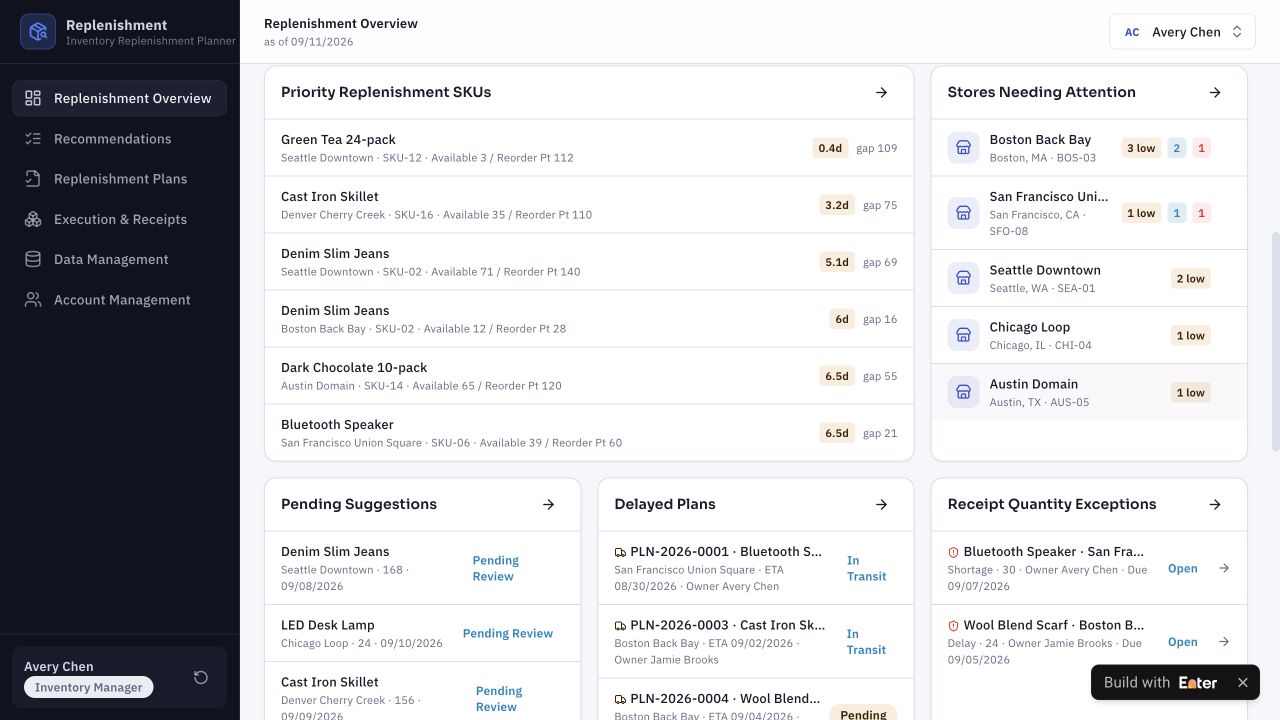Viewport: 1280px width, 720px height.
Task: Navigate to Execution & Receipts
Action: 120,219
